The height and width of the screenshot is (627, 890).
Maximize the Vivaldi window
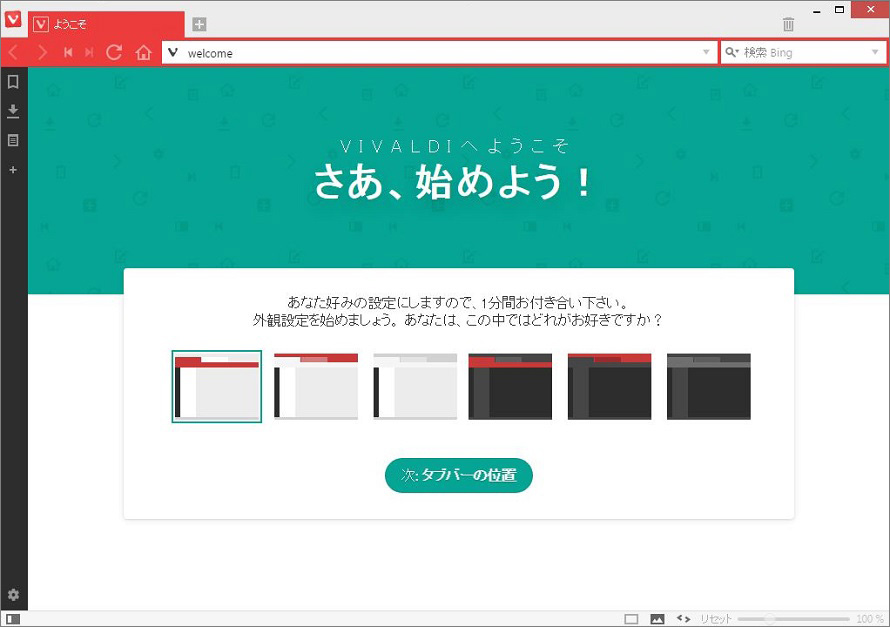pyautogui.click(x=839, y=10)
